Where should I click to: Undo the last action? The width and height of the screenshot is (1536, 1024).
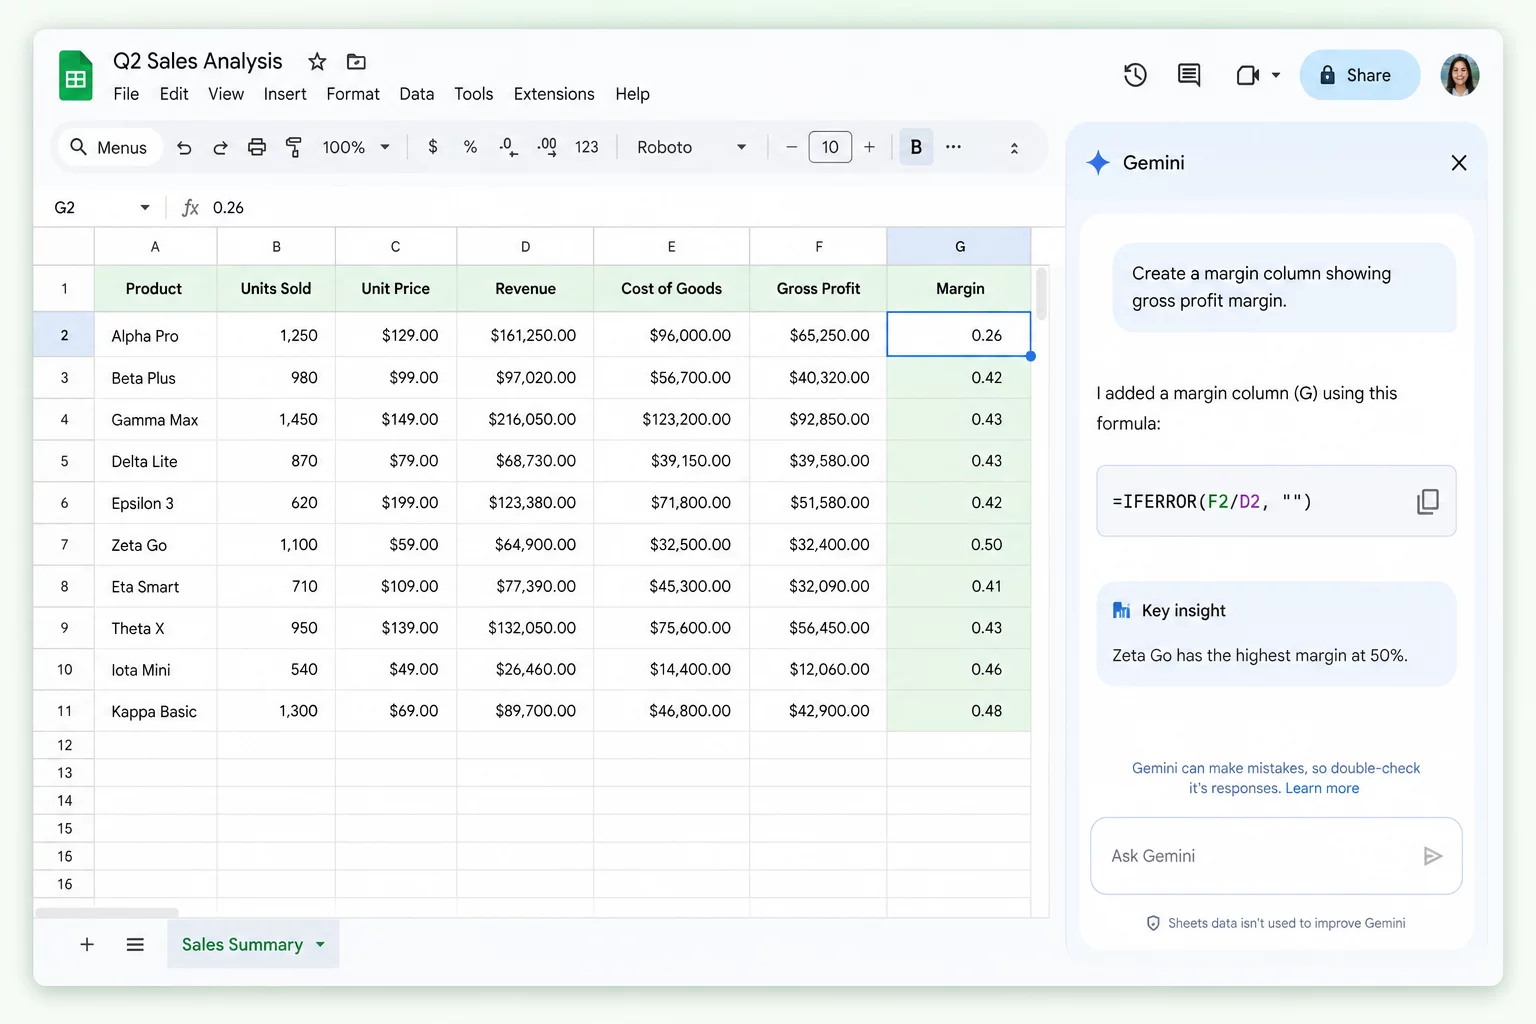point(184,147)
